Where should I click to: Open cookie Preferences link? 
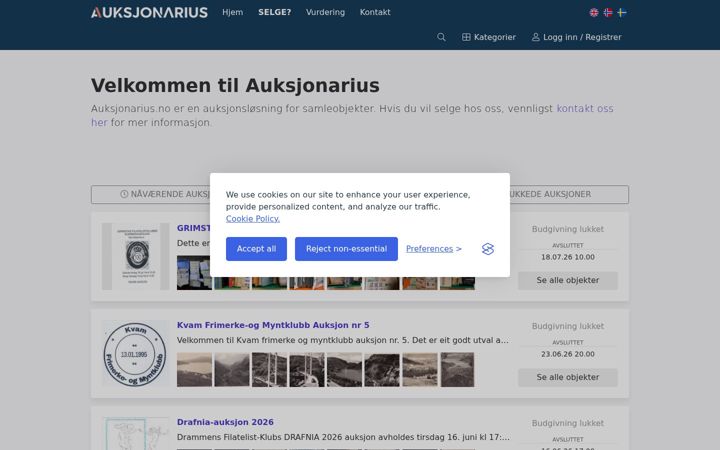coord(429,249)
